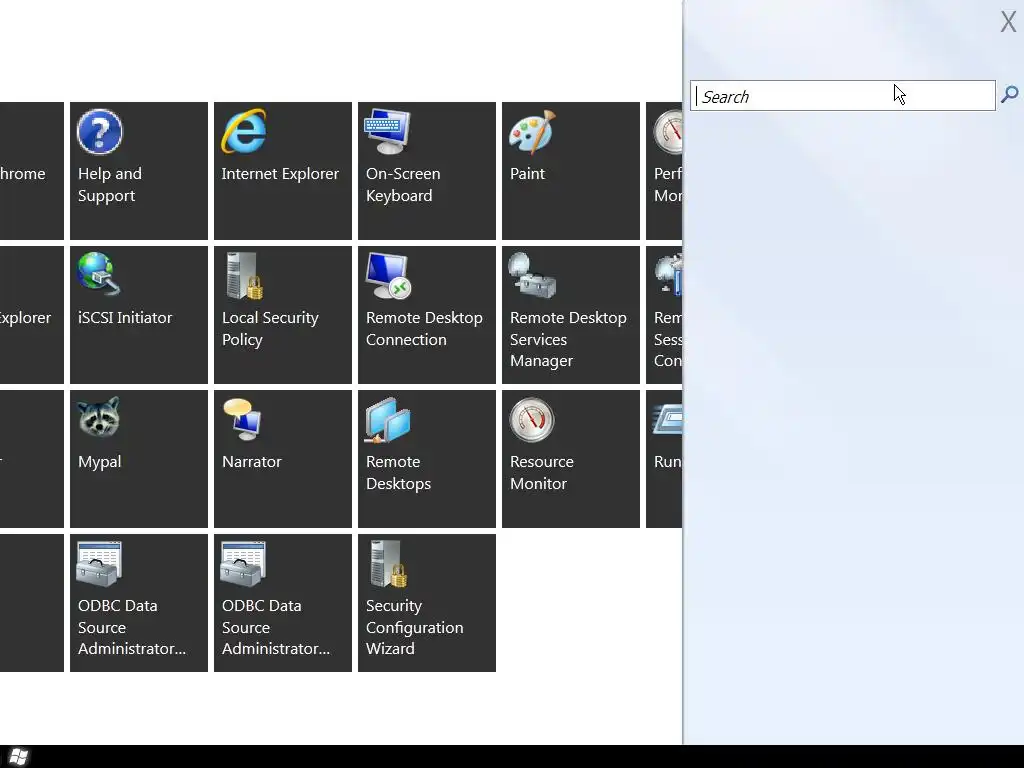
Task: Open the Remote Desktop Services Manager icon
Action: pyautogui.click(x=532, y=275)
